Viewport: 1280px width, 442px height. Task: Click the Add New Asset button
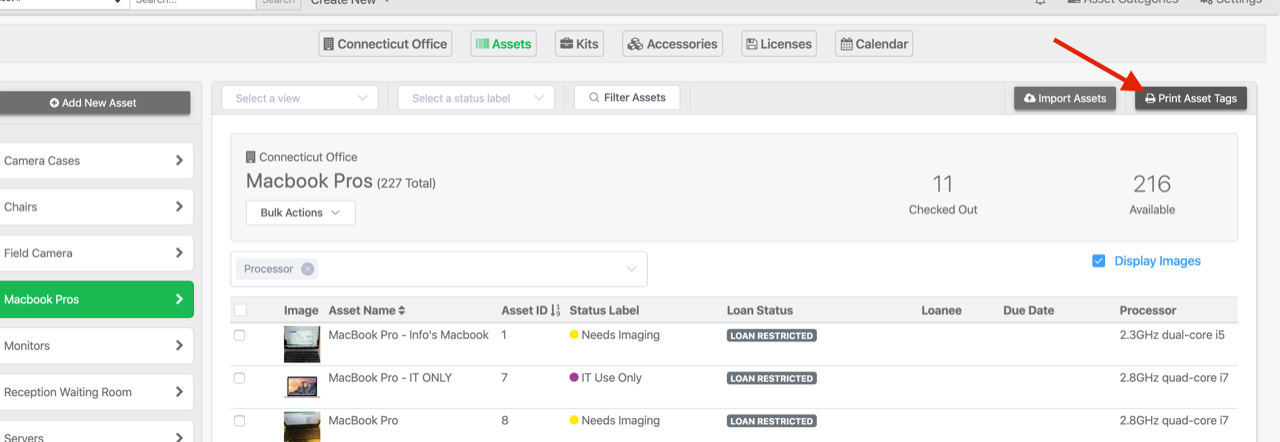93,103
